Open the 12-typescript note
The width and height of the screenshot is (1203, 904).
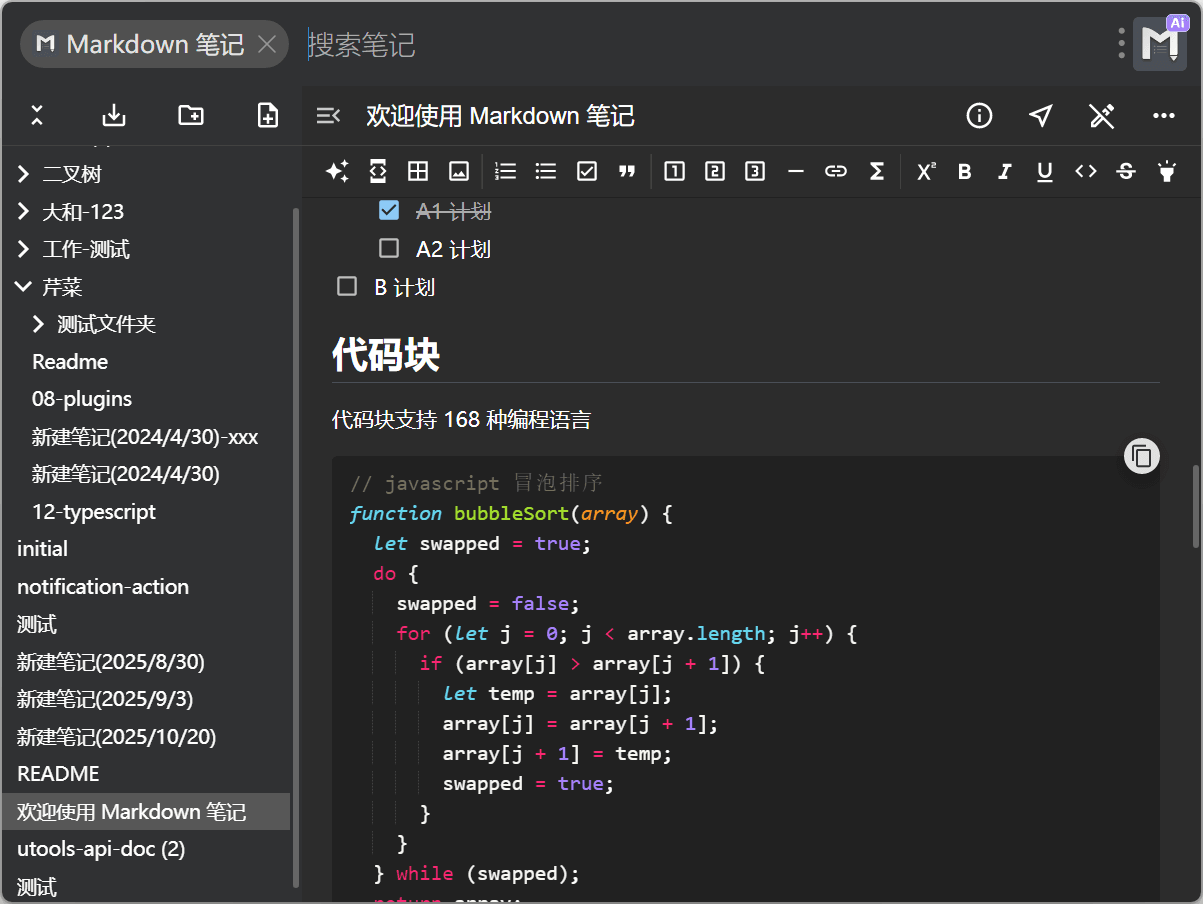tap(94, 512)
